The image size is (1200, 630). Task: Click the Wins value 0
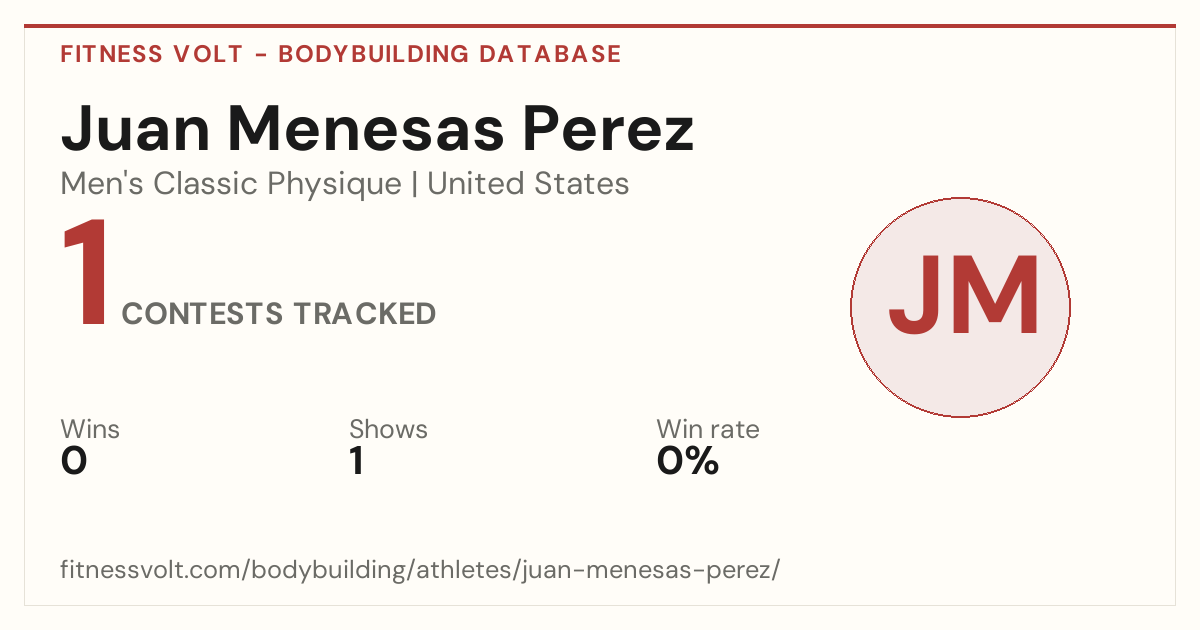tap(74, 461)
